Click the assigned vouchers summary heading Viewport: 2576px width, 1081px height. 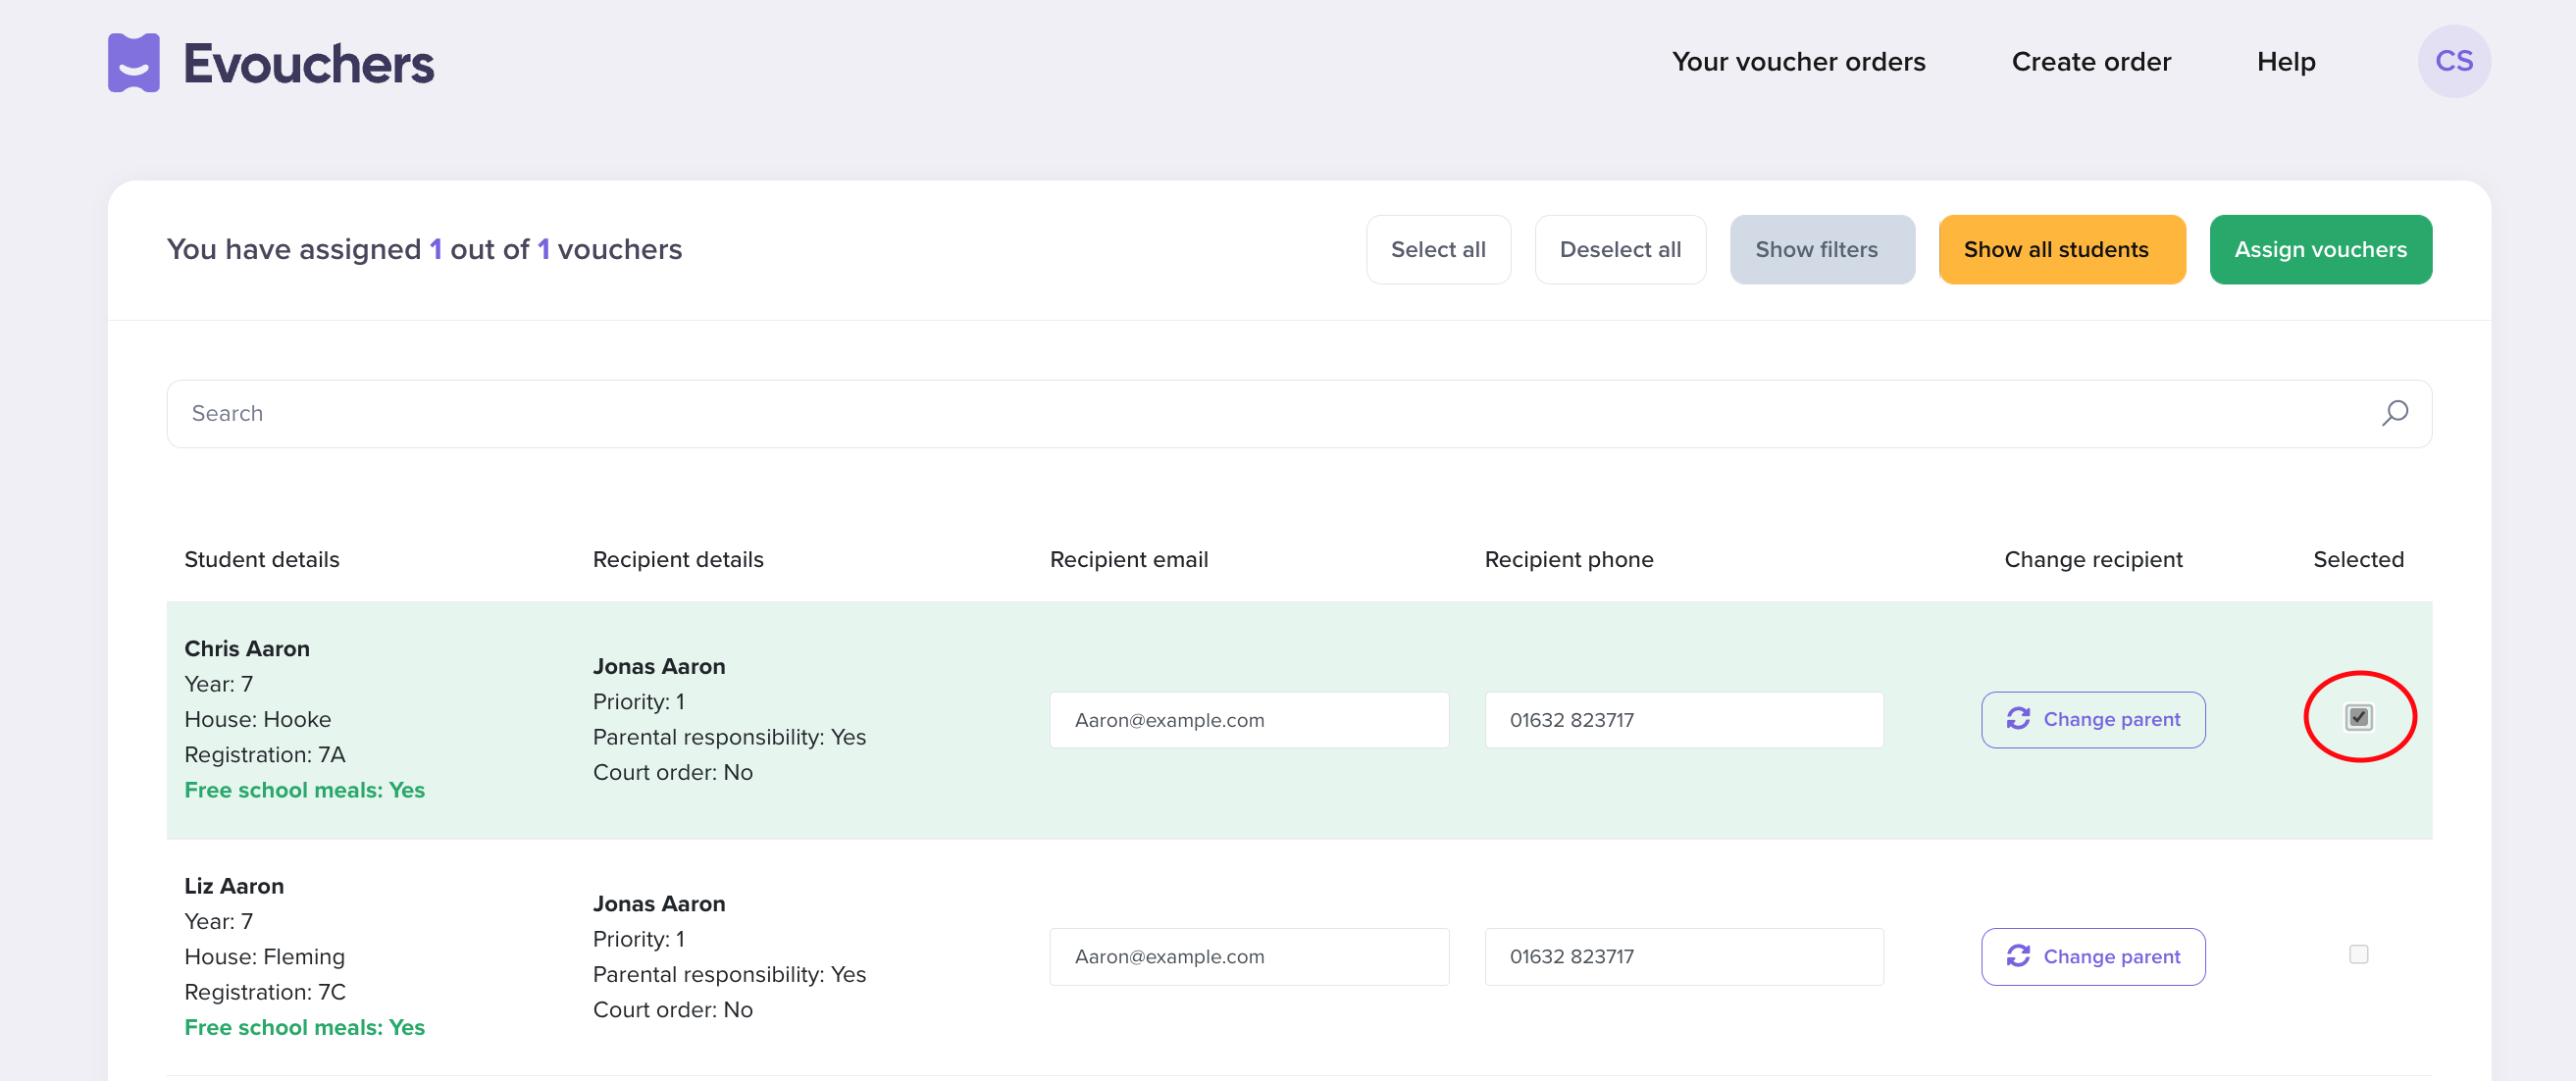[x=424, y=249]
